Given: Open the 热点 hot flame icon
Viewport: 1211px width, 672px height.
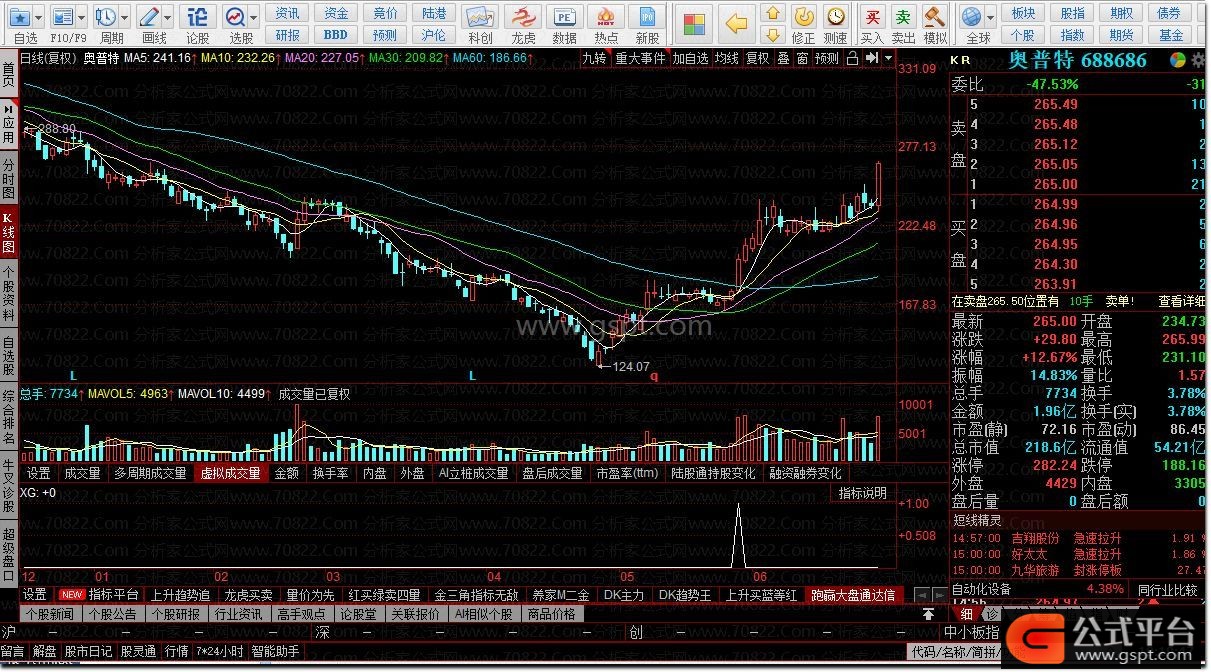Looking at the screenshot, I should tap(606, 17).
